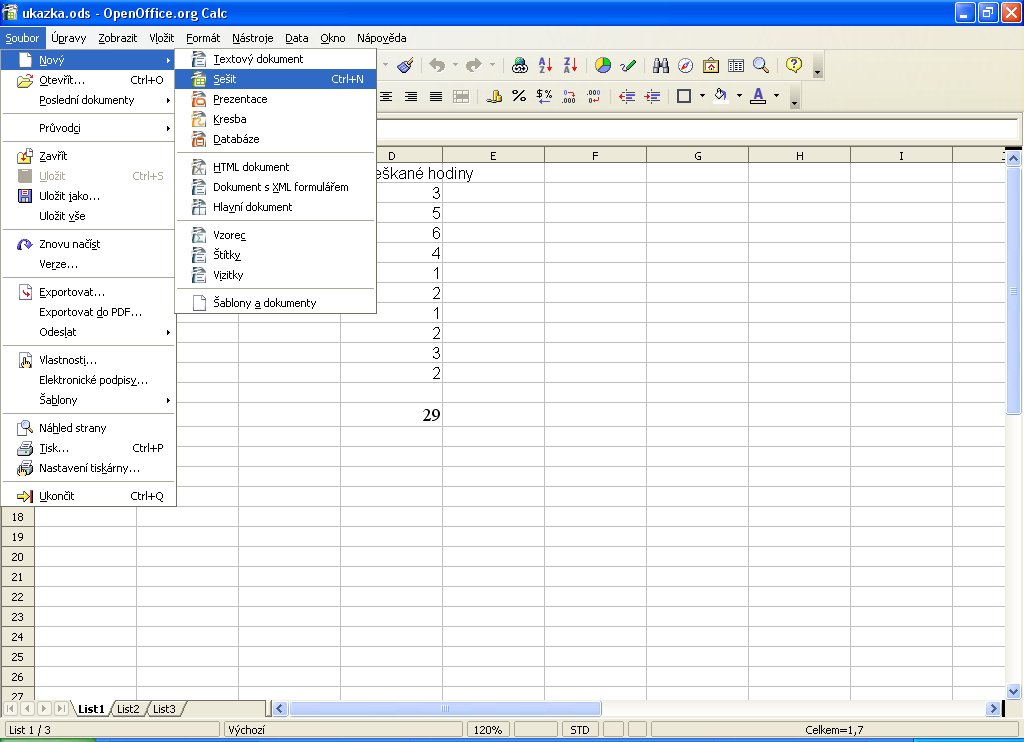Show draw functions pencil icon
The height and width of the screenshot is (742, 1024).
(x=628, y=65)
